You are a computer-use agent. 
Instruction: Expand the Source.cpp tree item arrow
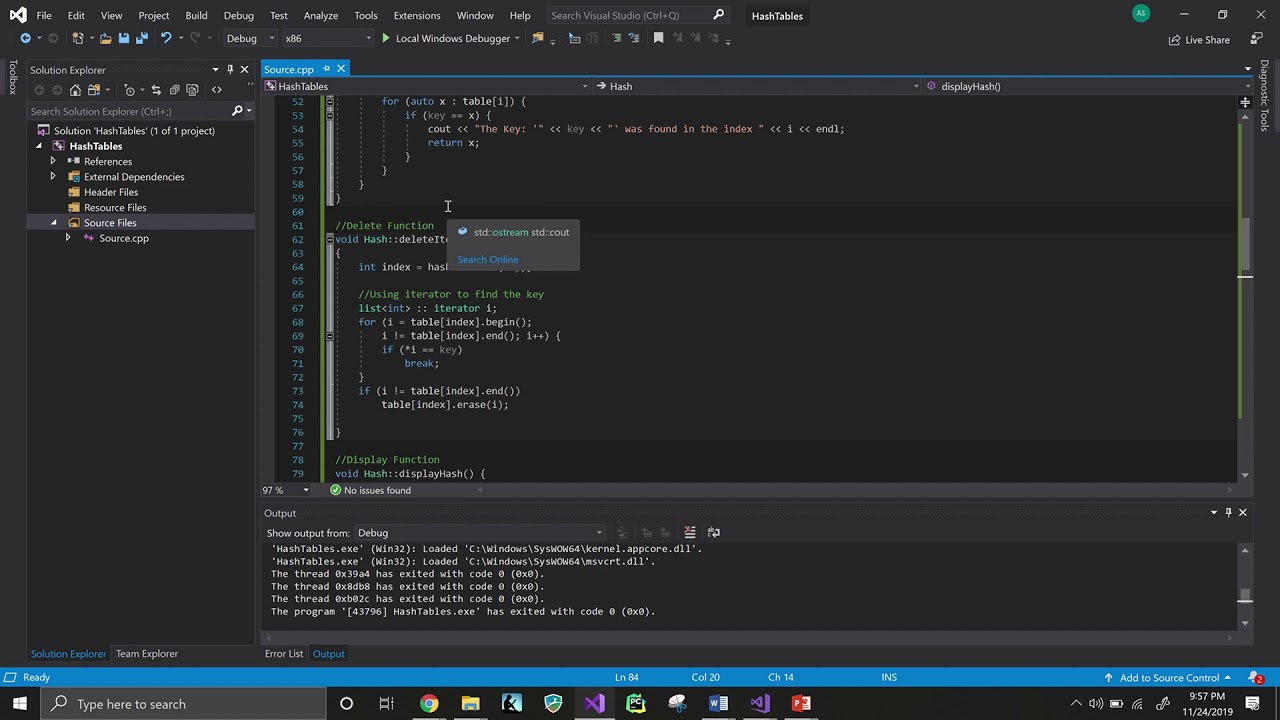[67, 238]
